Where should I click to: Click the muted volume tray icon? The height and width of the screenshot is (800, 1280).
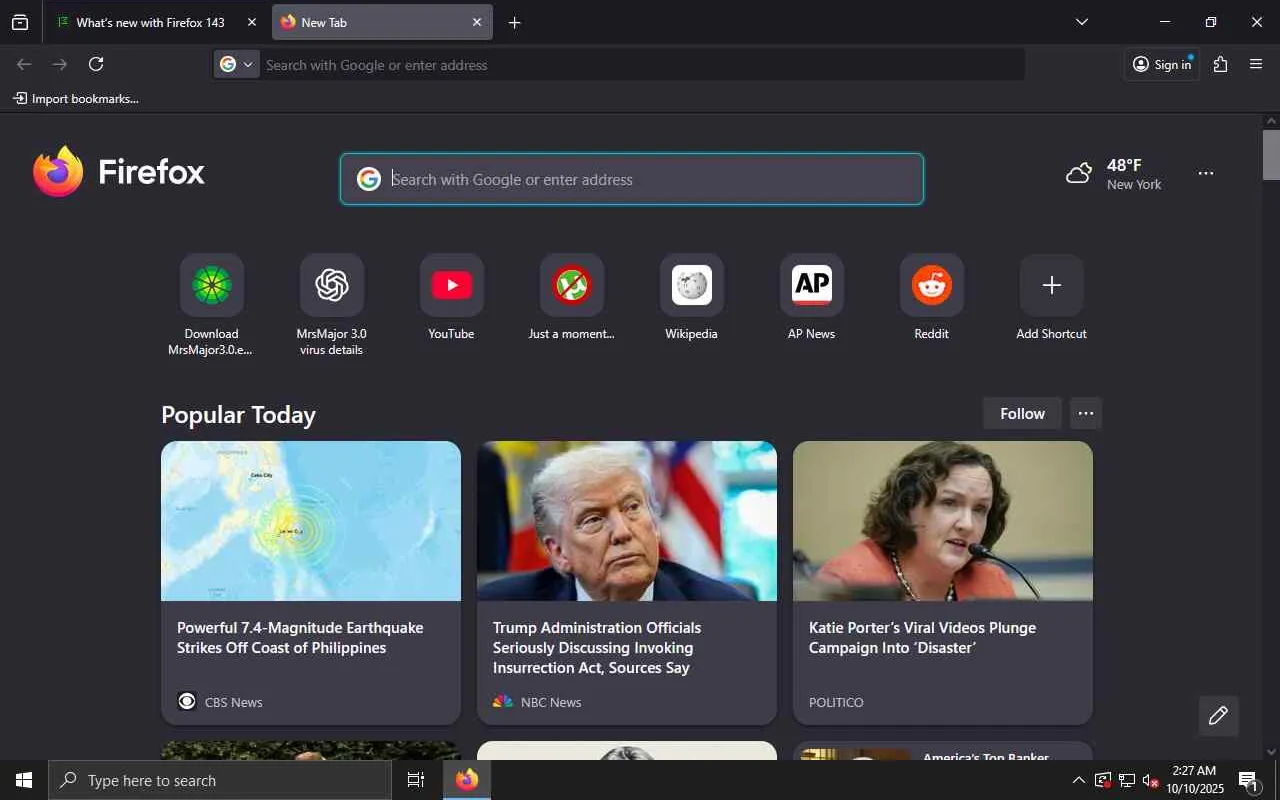(x=1150, y=780)
